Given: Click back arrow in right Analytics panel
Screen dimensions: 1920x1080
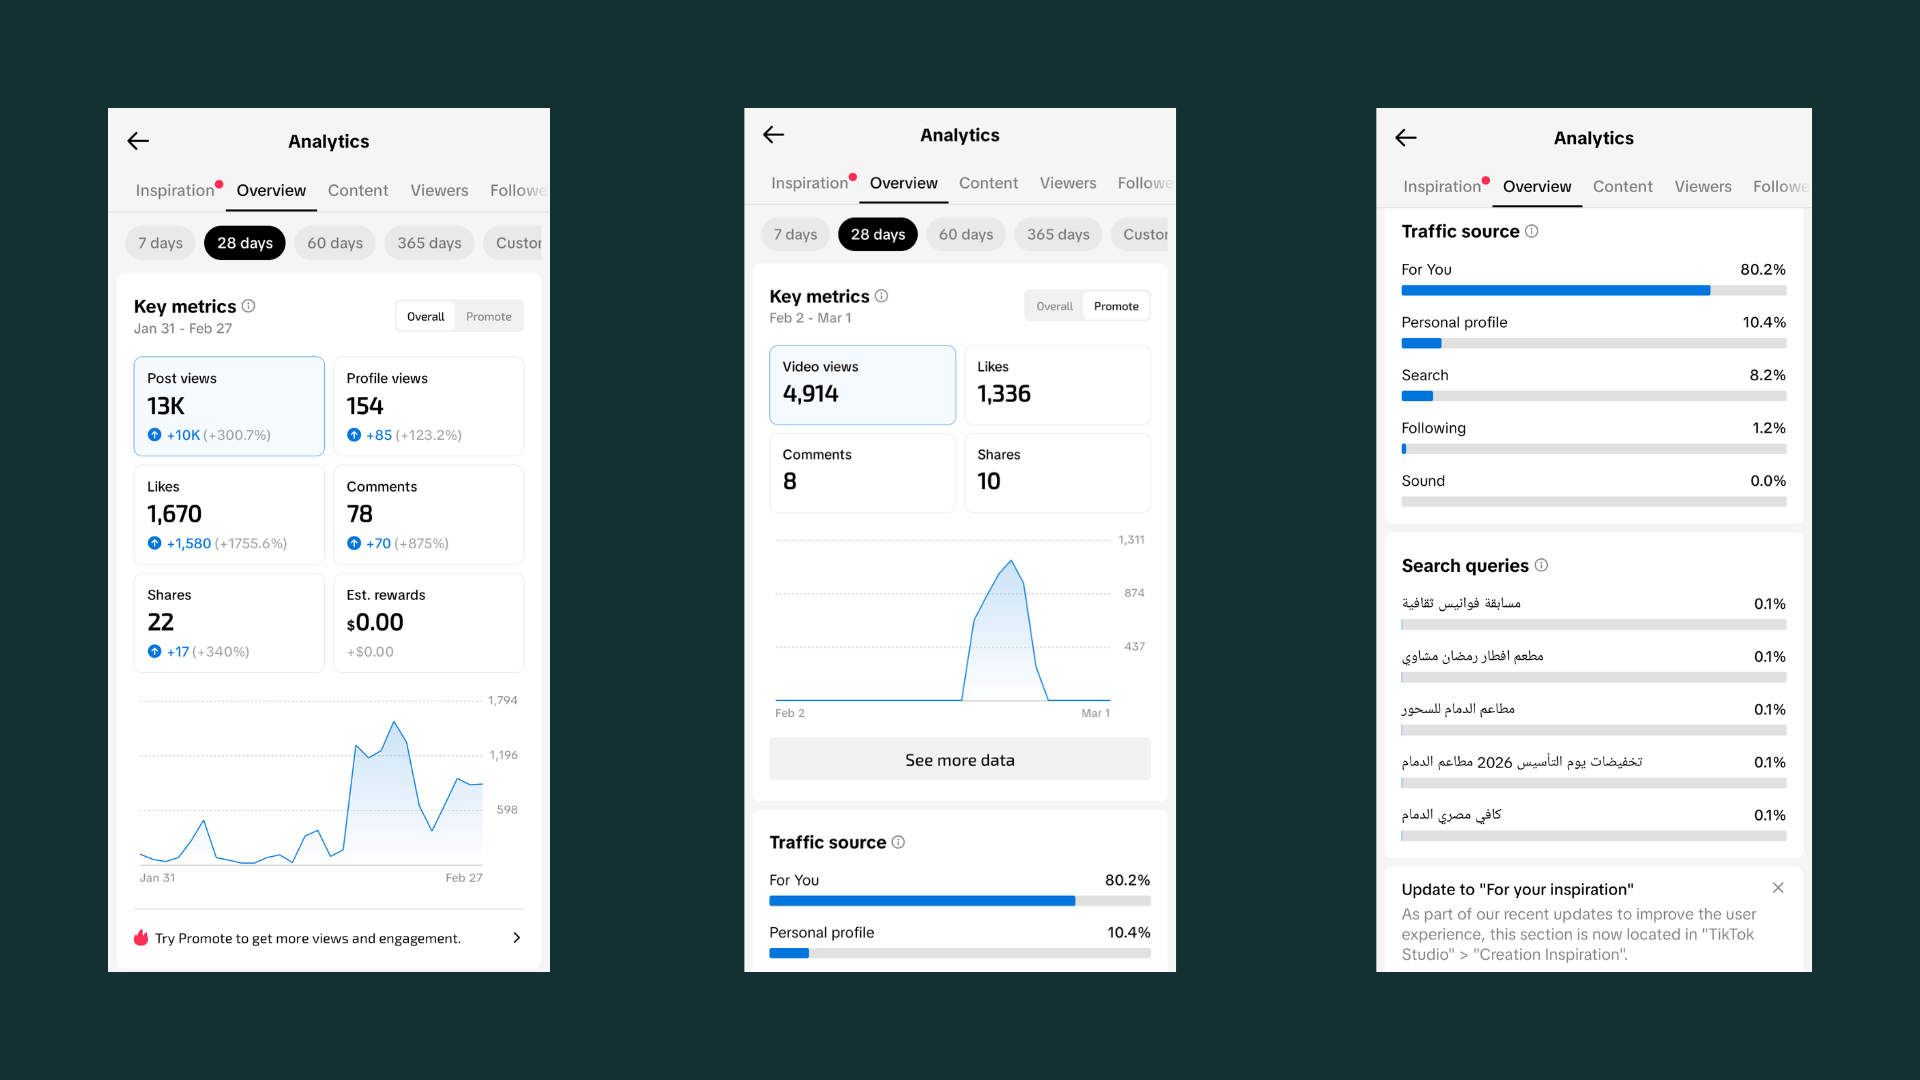Looking at the screenshot, I should coord(1406,138).
